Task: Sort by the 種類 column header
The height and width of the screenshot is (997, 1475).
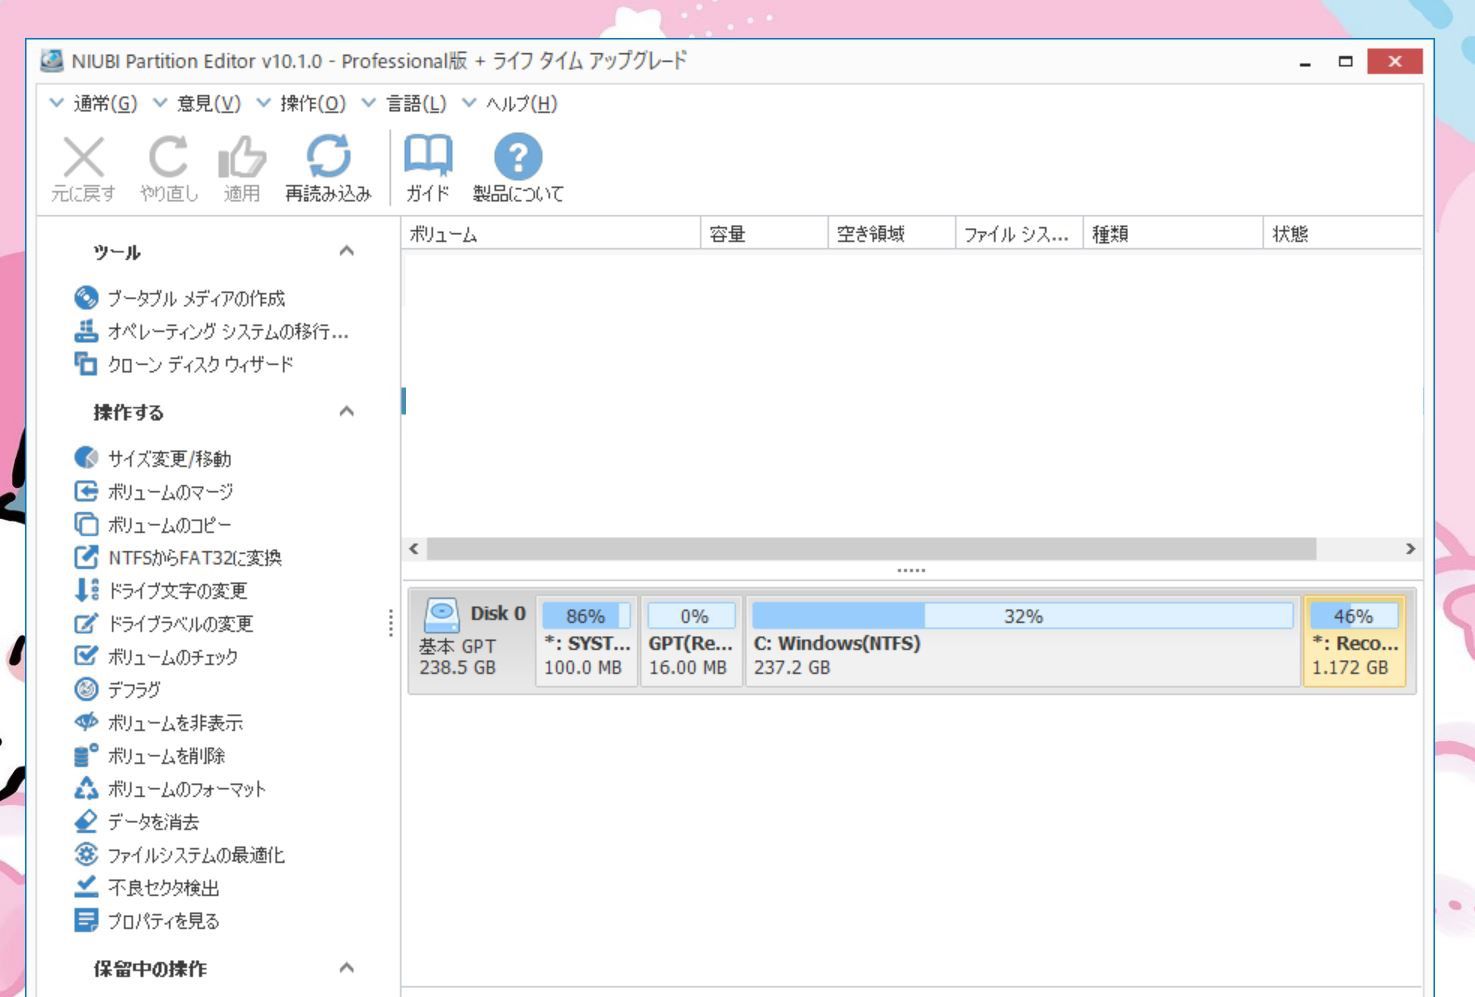Action: (x=1173, y=234)
